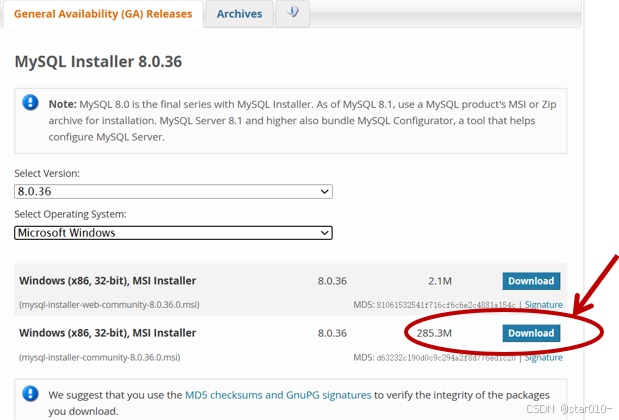This screenshot has width=619, height=420.
Task: Click file name mysql-installer-web-community-8.0.36.0.msi
Action: pyautogui.click(x=109, y=305)
